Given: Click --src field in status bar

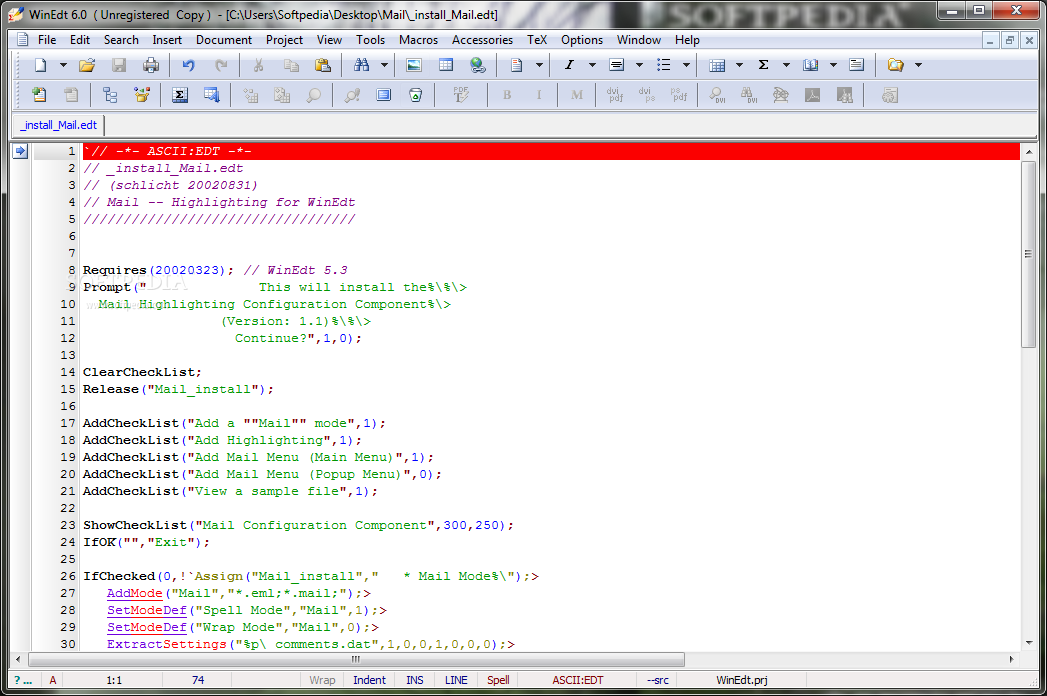Looking at the screenshot, I should (x=657, y=680).
